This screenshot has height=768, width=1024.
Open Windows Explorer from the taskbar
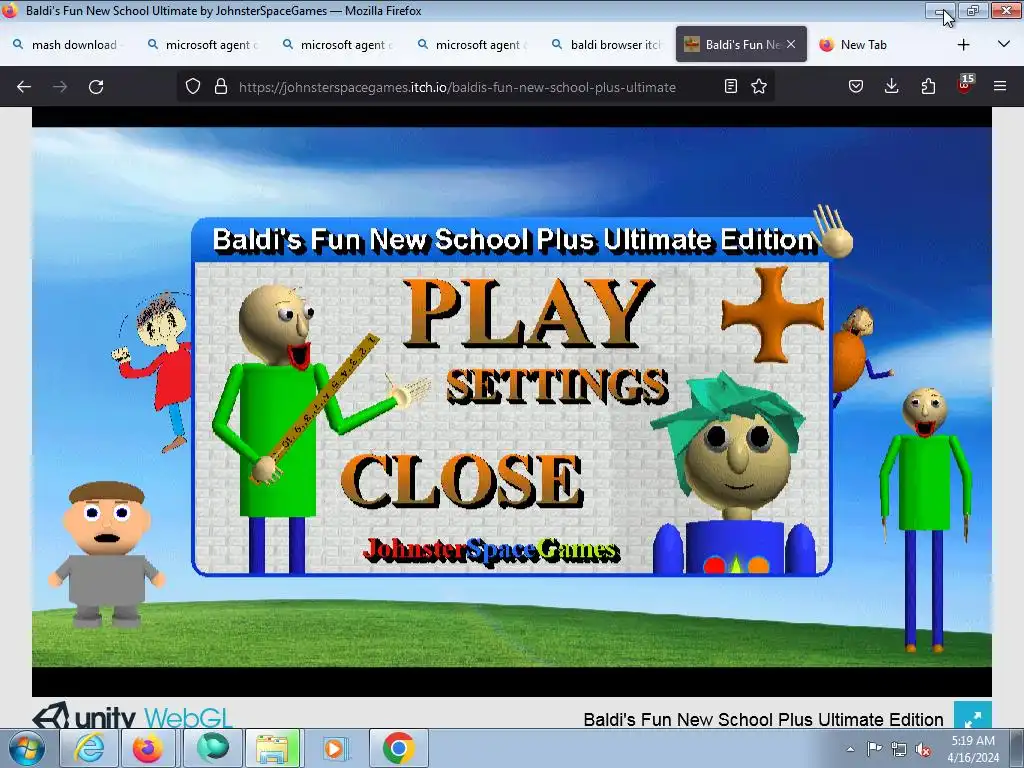pyautogui.click(x=272, y=748)
